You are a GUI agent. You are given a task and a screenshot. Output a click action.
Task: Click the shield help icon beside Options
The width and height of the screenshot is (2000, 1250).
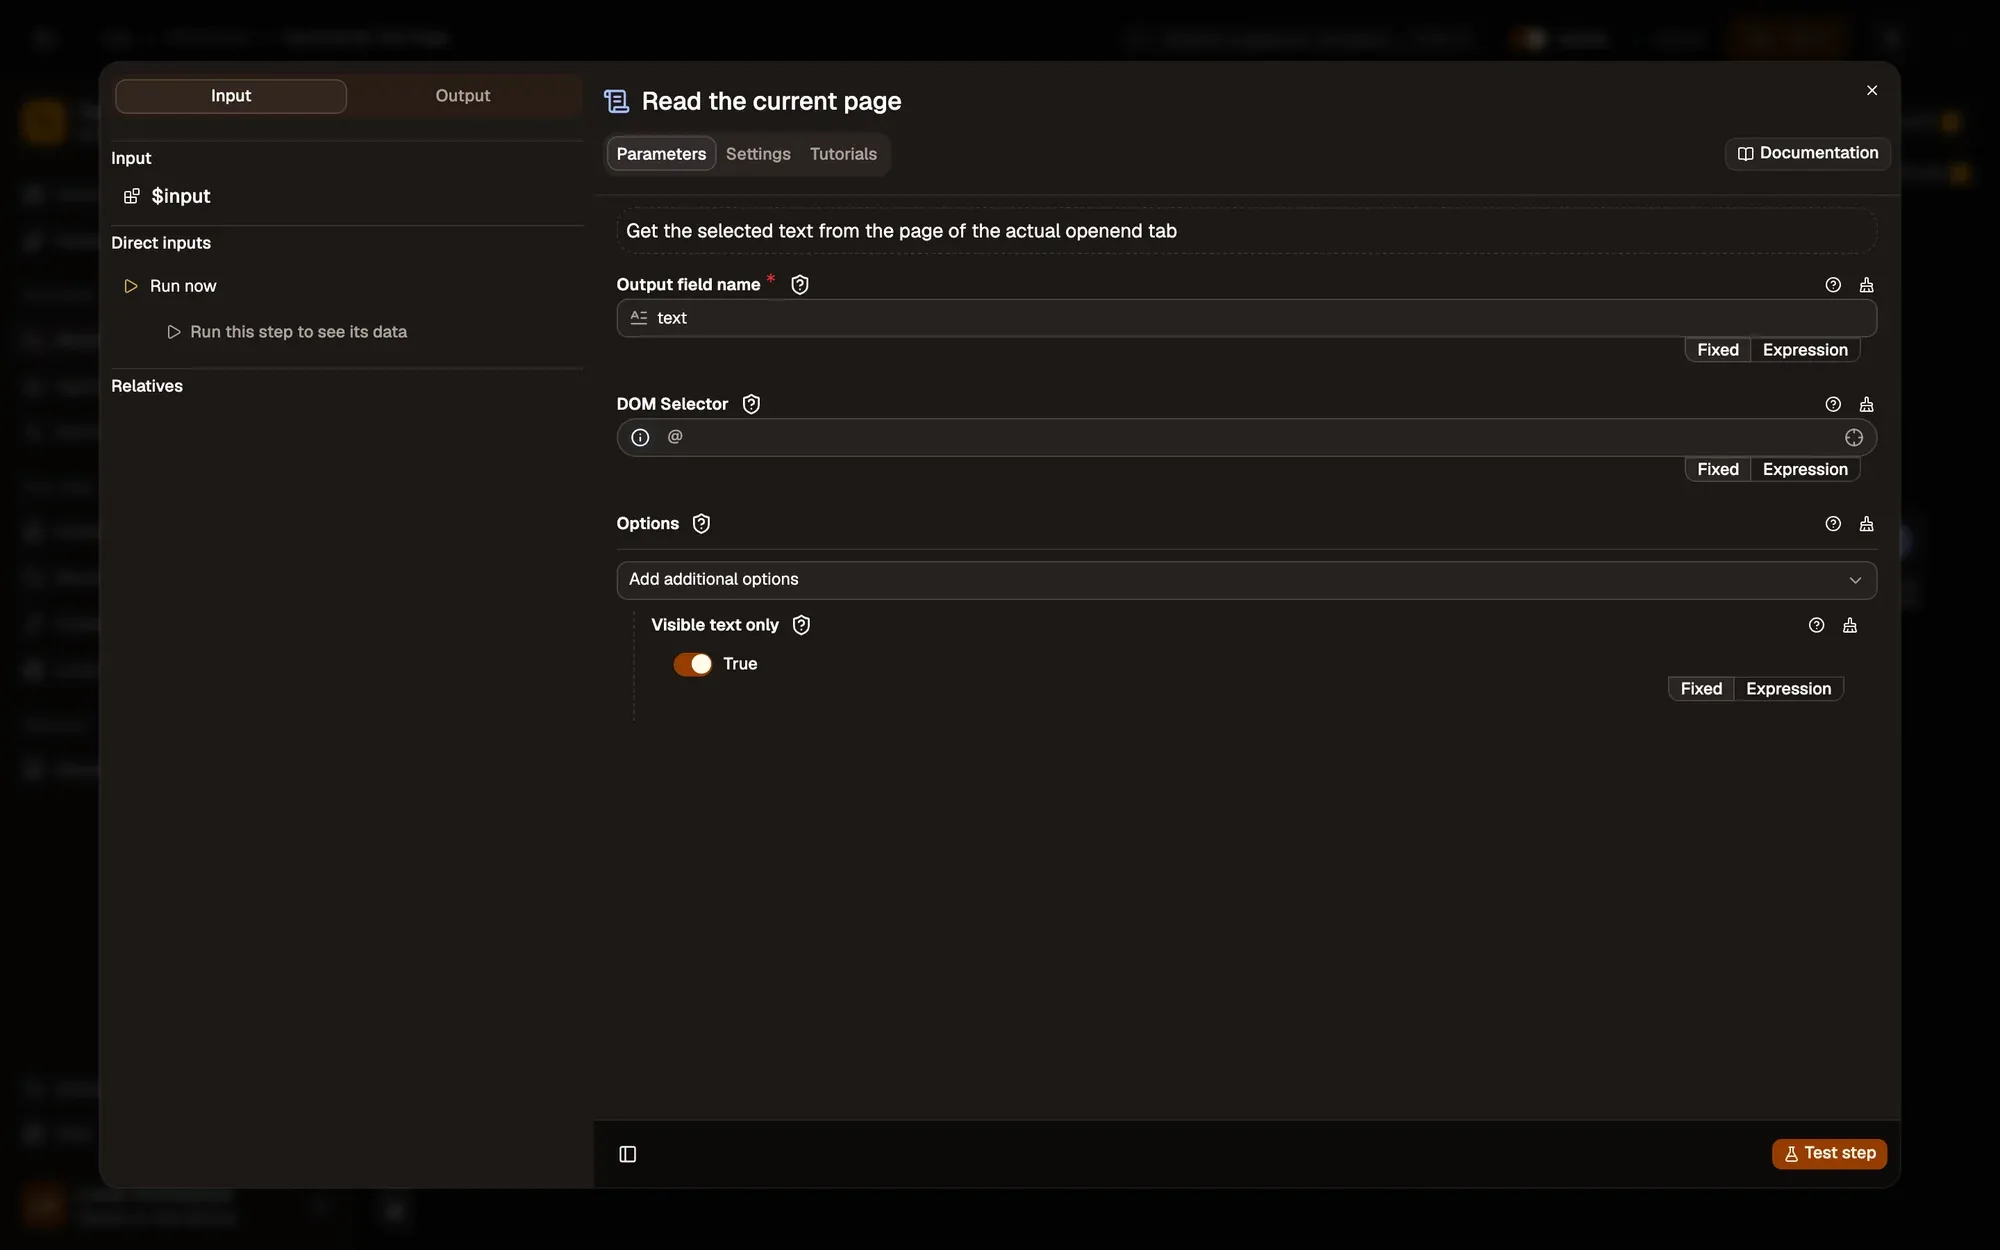(701, 524)
